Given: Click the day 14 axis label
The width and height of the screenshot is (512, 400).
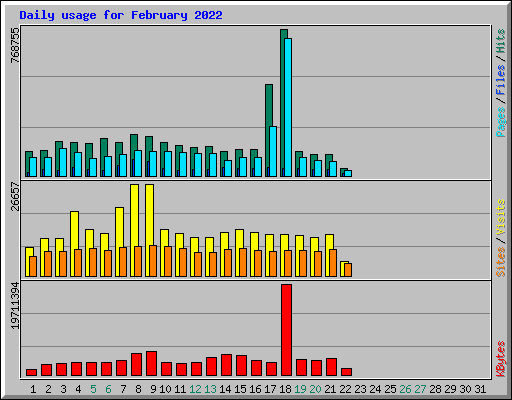Looking at the screenshot, I should [225, 389].
